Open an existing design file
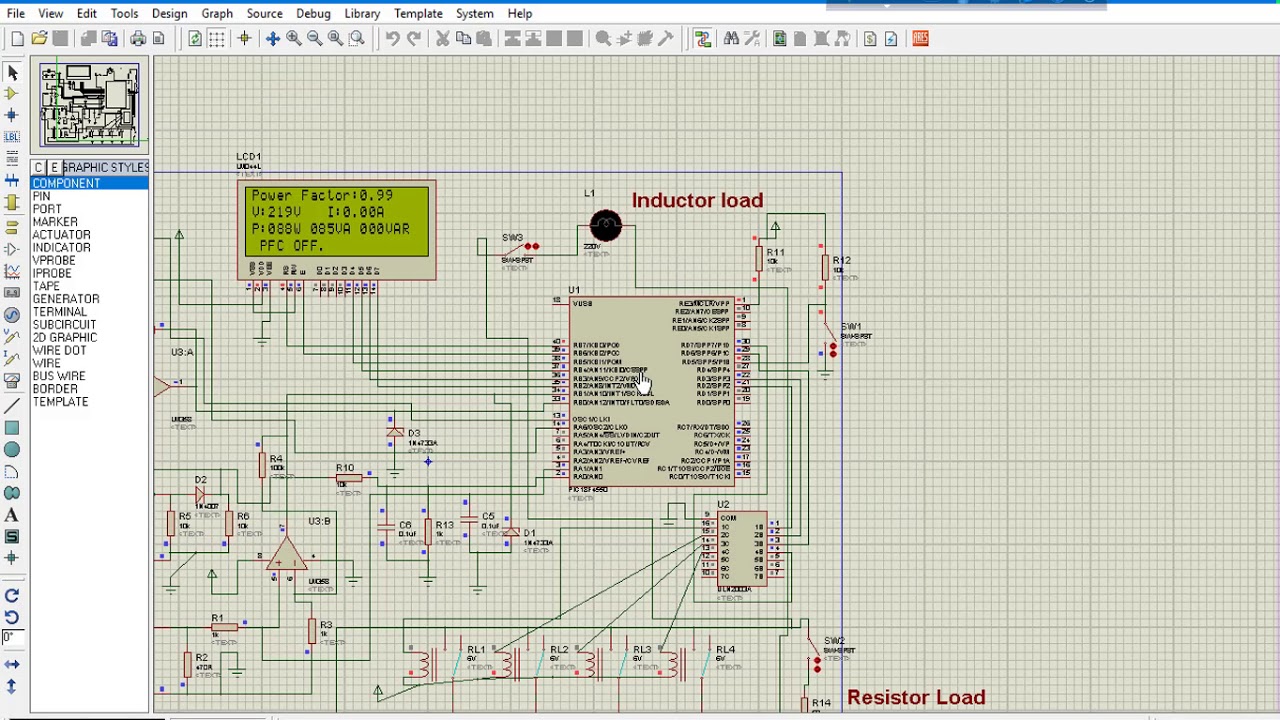Image resolution: width=1280 pixels, height=720 pixels. coord(39,39)
